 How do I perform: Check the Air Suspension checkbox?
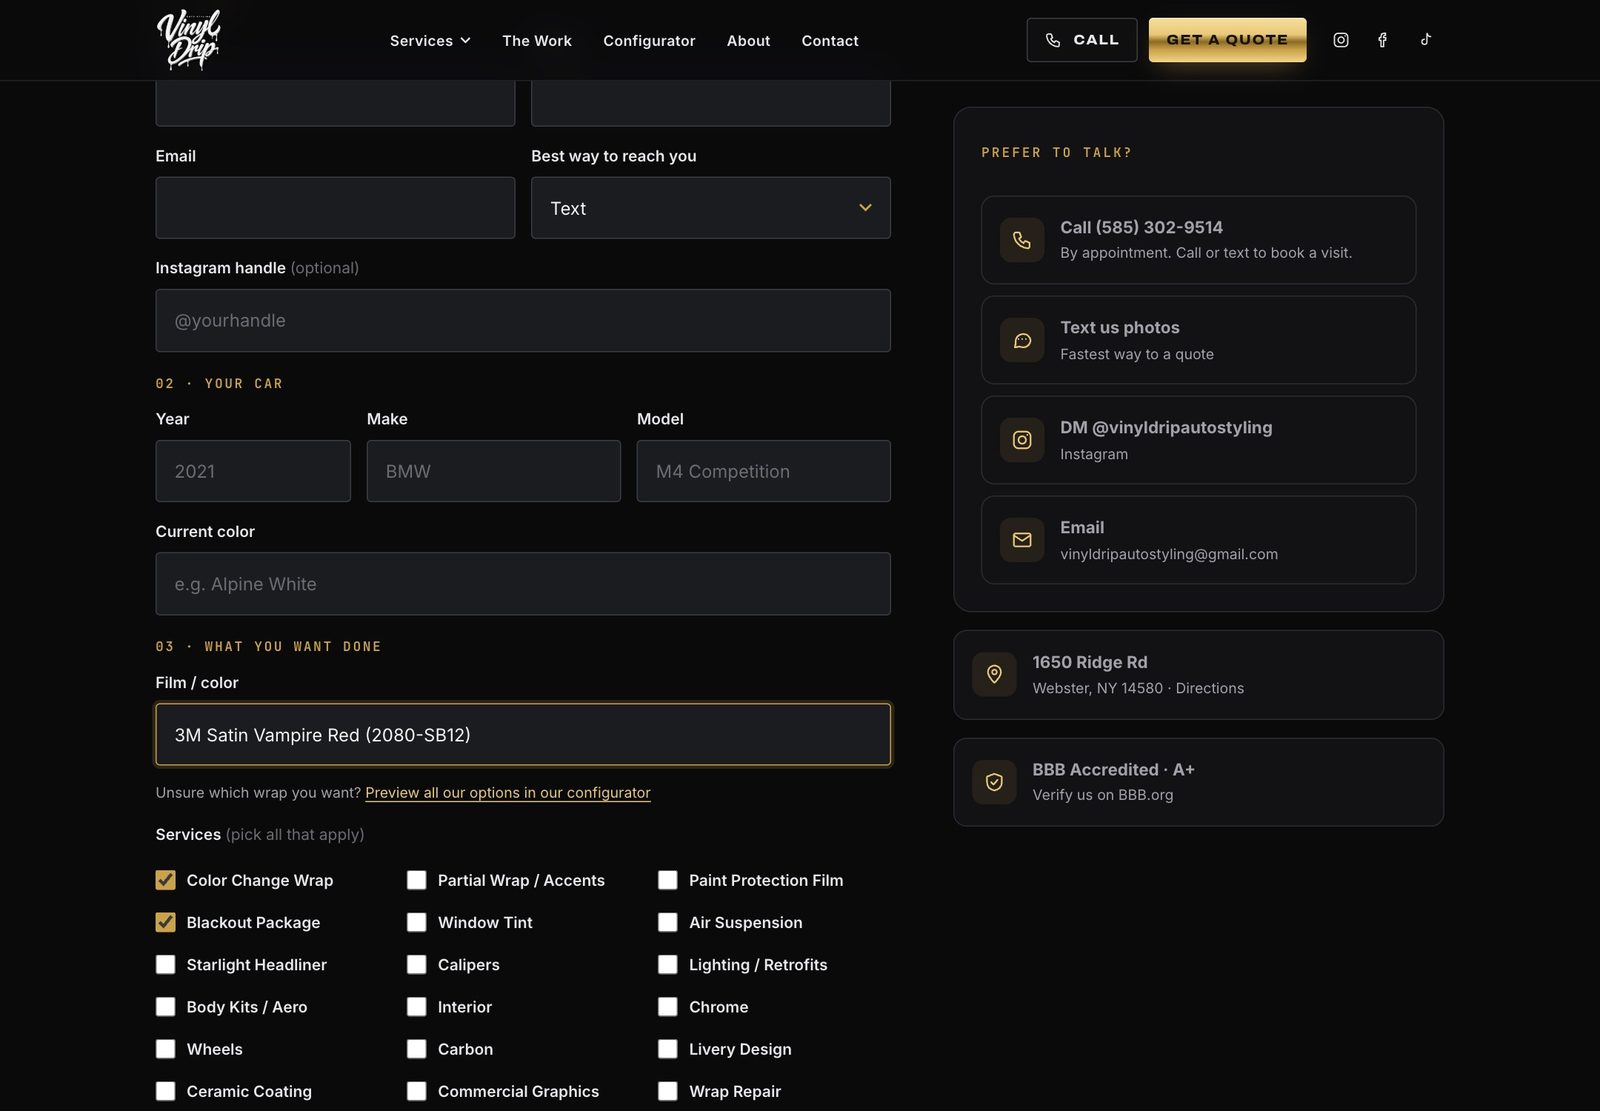tap(668, 922)
